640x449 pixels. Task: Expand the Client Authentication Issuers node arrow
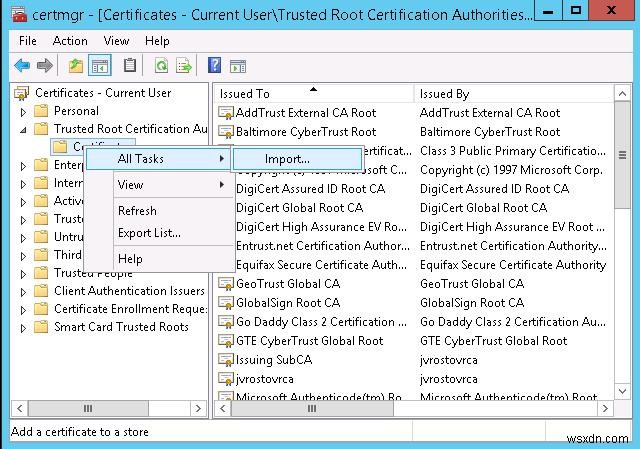(23, 292)
